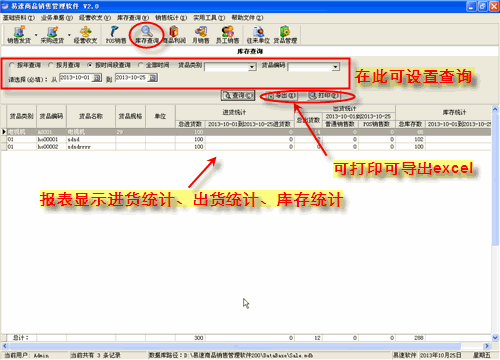
Task: Select the 全部时间 radio button
Action: click(140, 65)
